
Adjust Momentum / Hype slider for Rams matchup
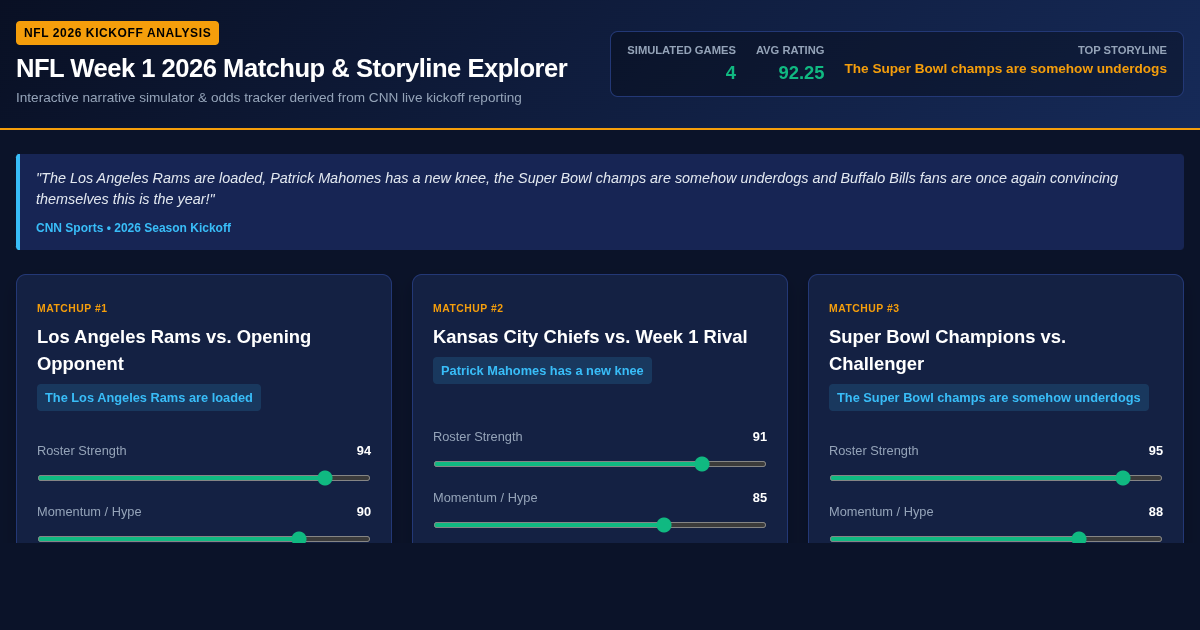pyautogui.click(x=204, y=538)
